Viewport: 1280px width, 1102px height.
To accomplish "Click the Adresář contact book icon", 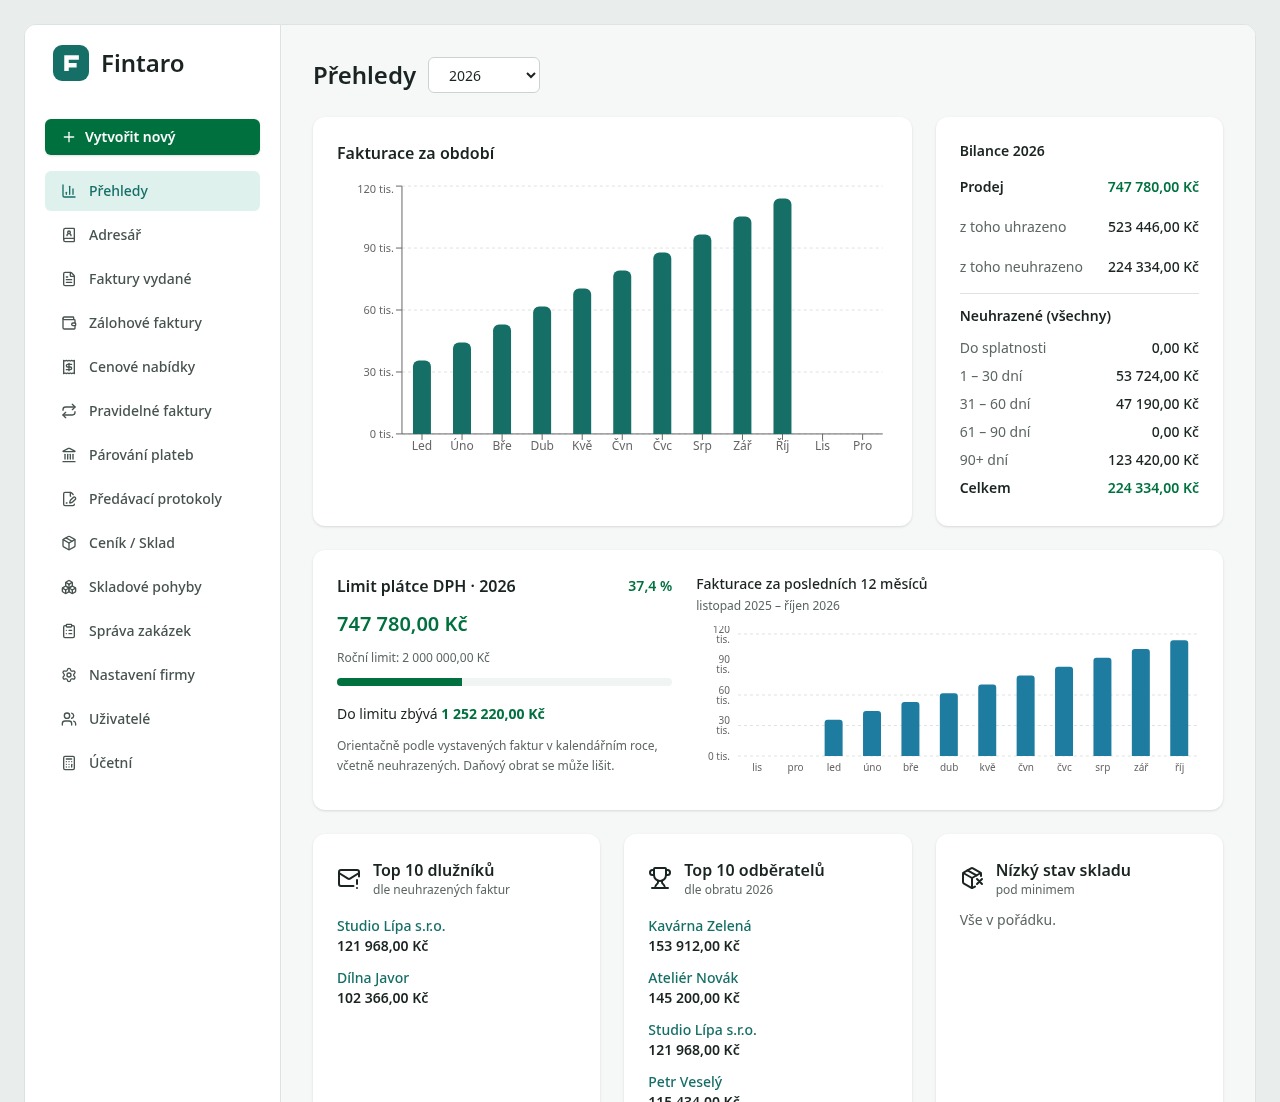I will click(69, 235).
